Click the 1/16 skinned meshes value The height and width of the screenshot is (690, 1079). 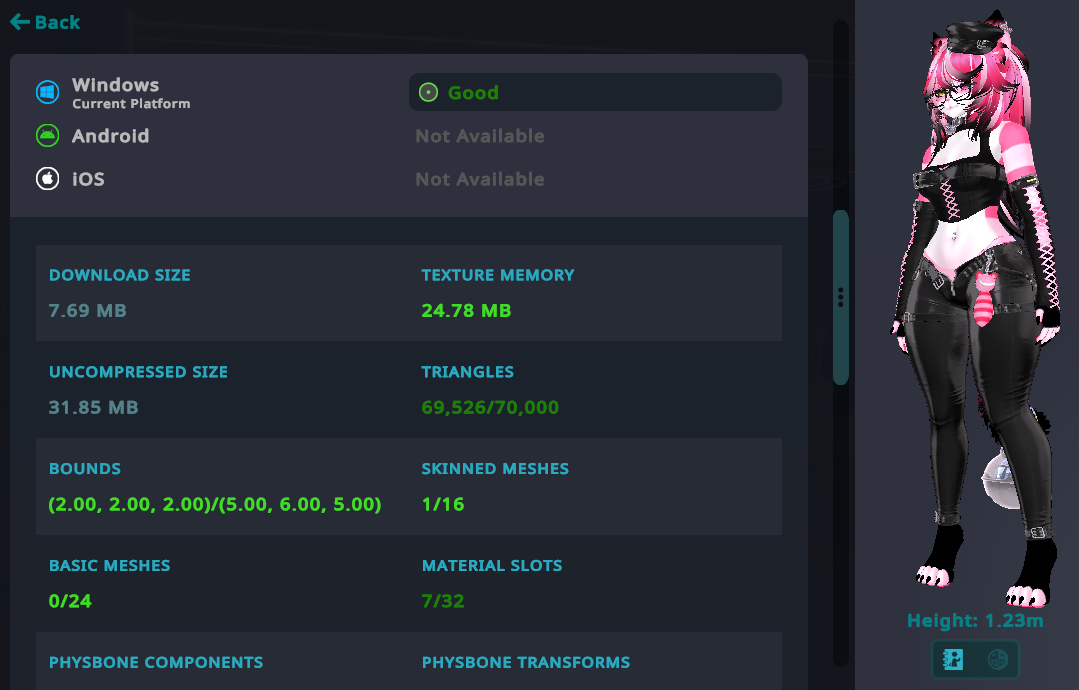pyautogui.click(x=442, y=505)
